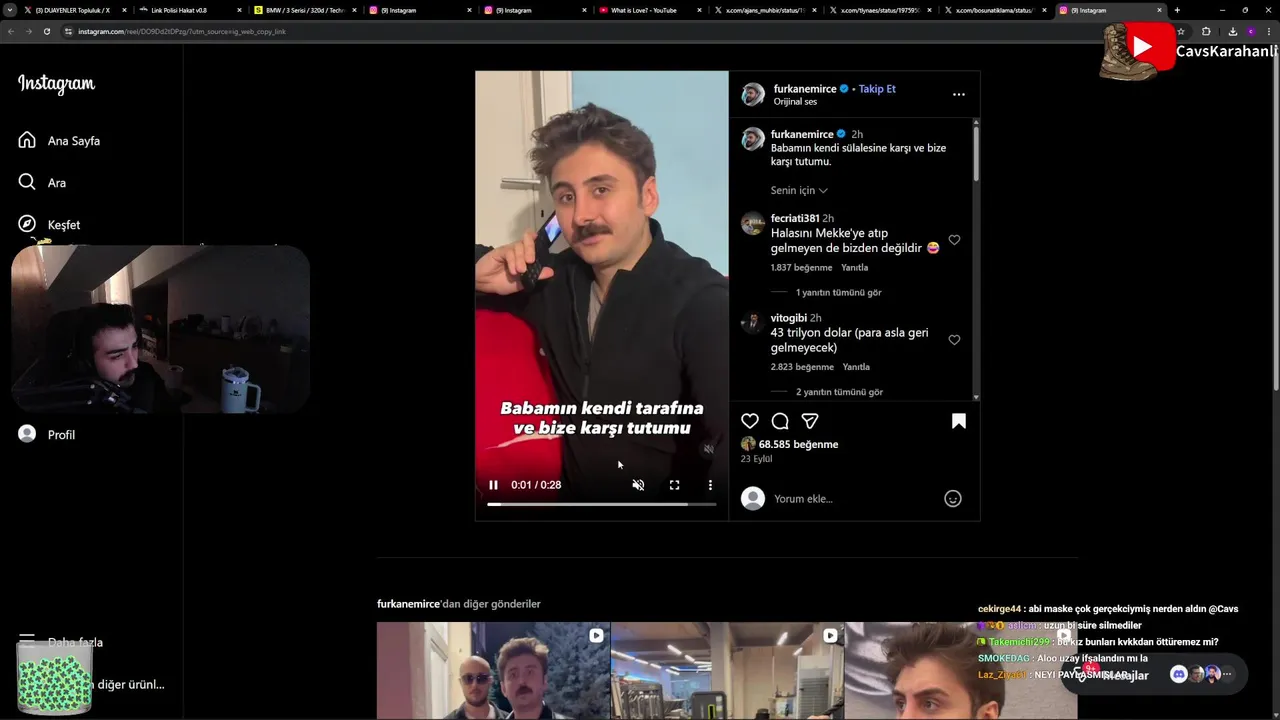Close the active Instagram tab
This screenshot has width=1280, height=720.
click(1159, 10)
